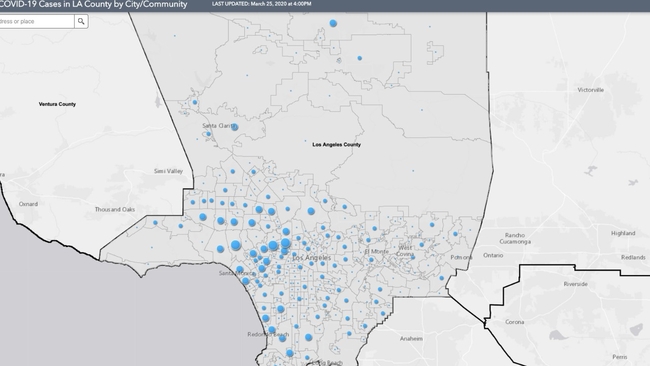
Task: Click the Anaheim city label
Action: 411,339
